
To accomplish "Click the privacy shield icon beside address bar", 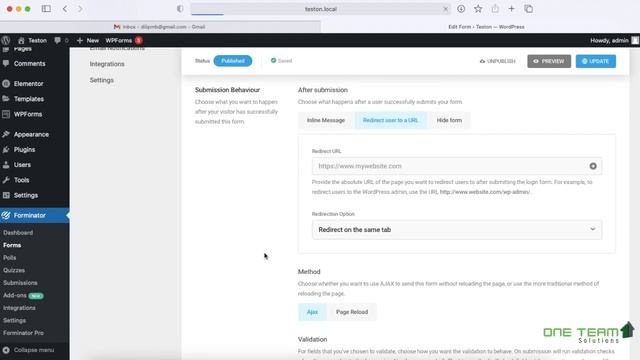I will (x=180, y=9).
